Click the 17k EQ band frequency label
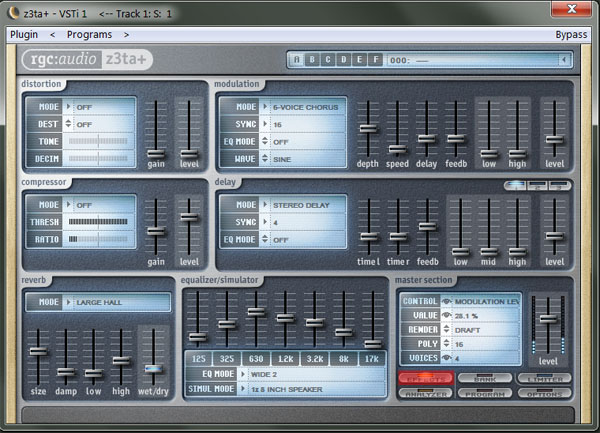Screen dimensions: 600x433 [372, 359]
